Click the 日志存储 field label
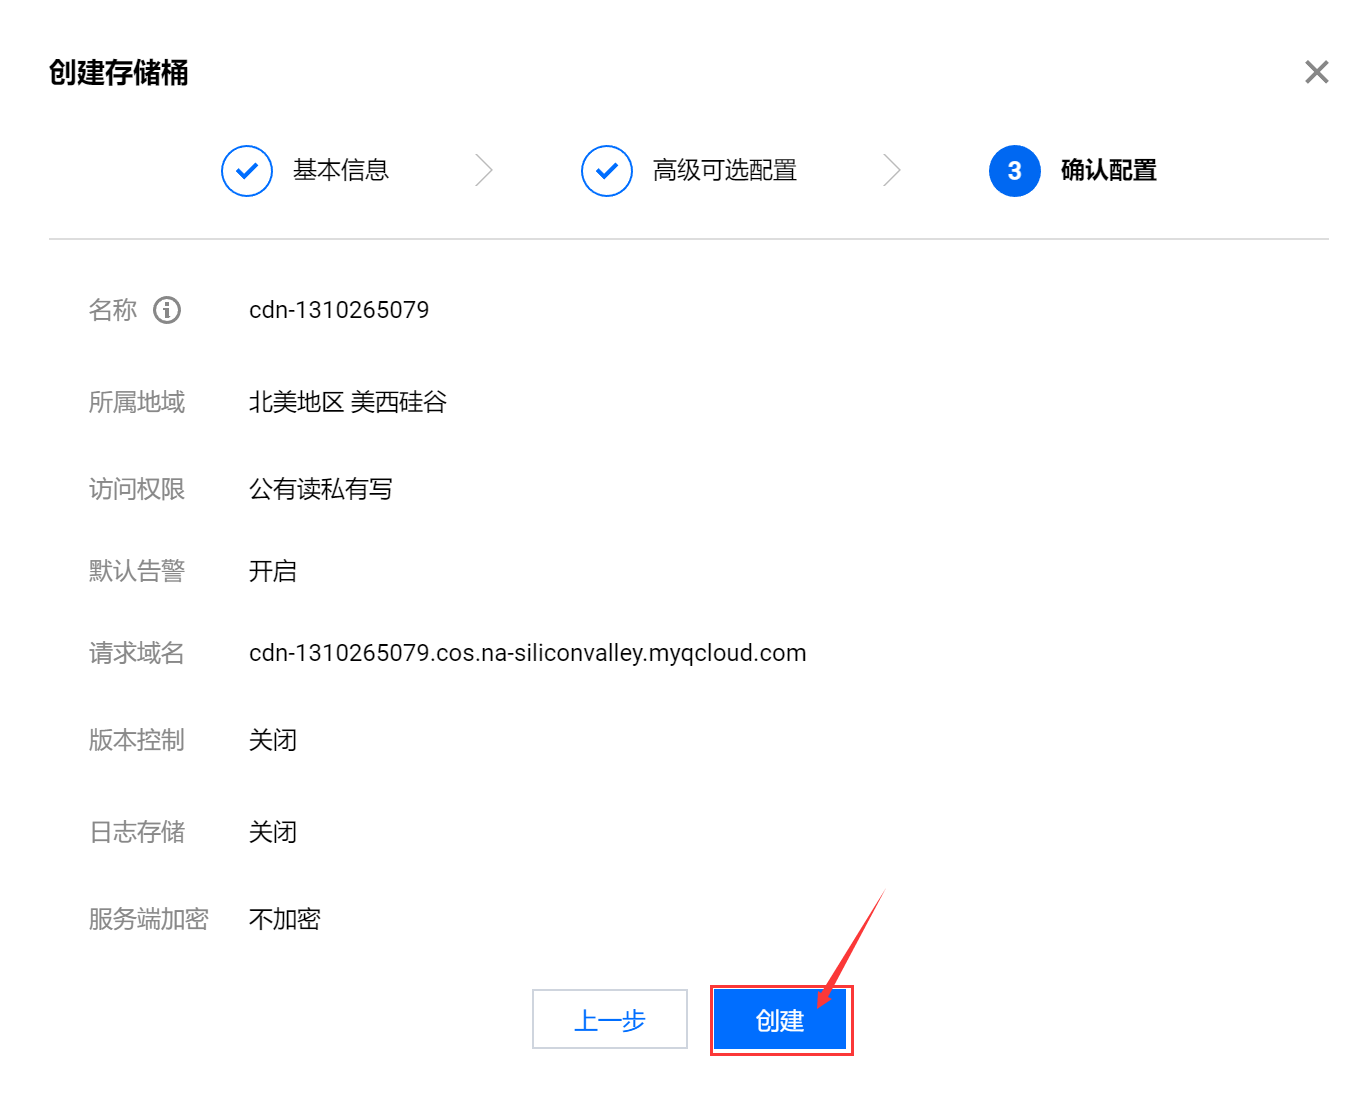1361x1100 pixels. coord(137,832)
